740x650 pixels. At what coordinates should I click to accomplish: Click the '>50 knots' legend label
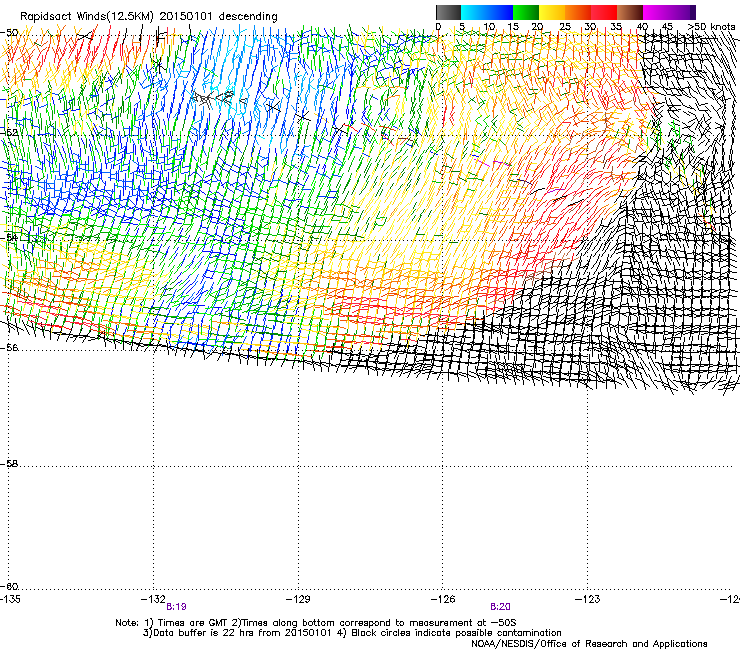[x=711, y=26]
